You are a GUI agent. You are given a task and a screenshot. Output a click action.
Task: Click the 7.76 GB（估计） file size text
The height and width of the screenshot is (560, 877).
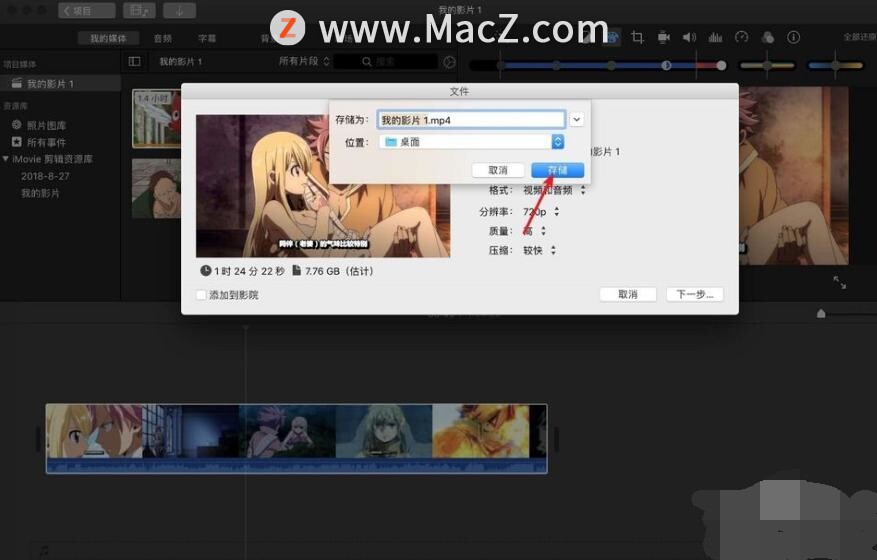(x=339, y=271)
